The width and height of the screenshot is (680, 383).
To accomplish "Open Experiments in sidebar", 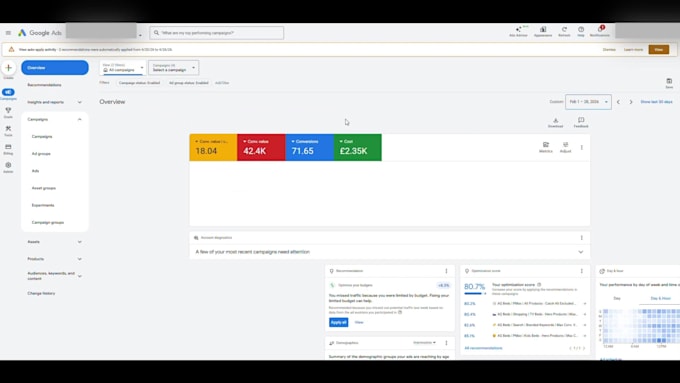I will 43,205.
